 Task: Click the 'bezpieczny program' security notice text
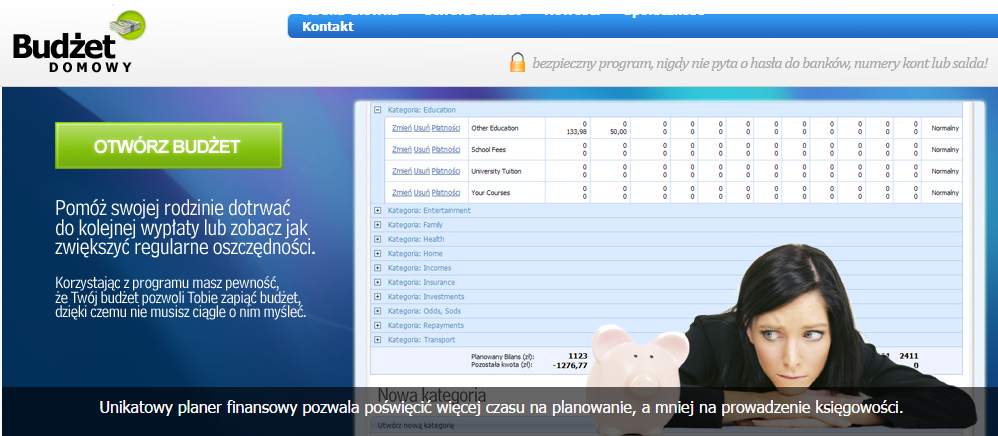(x=760, y=63)
